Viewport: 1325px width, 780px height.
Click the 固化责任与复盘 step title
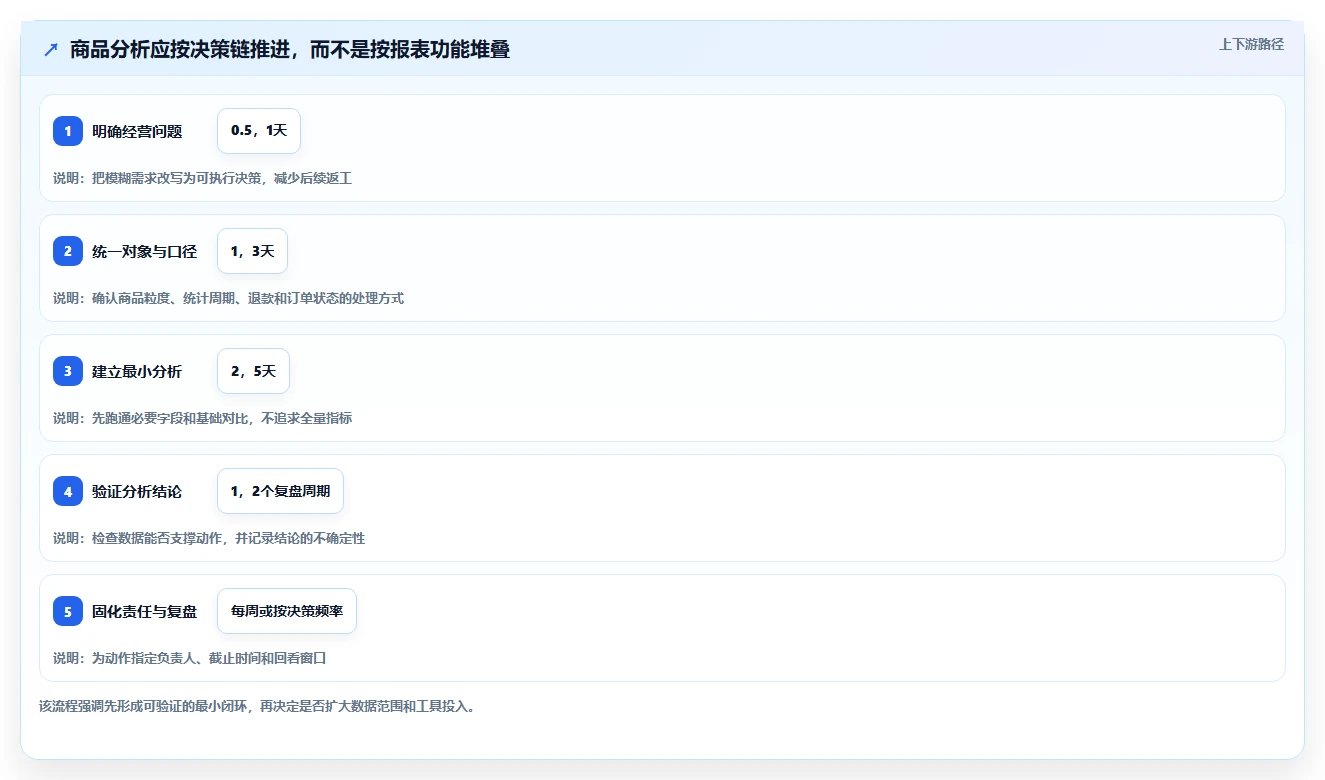click(145, 611)
